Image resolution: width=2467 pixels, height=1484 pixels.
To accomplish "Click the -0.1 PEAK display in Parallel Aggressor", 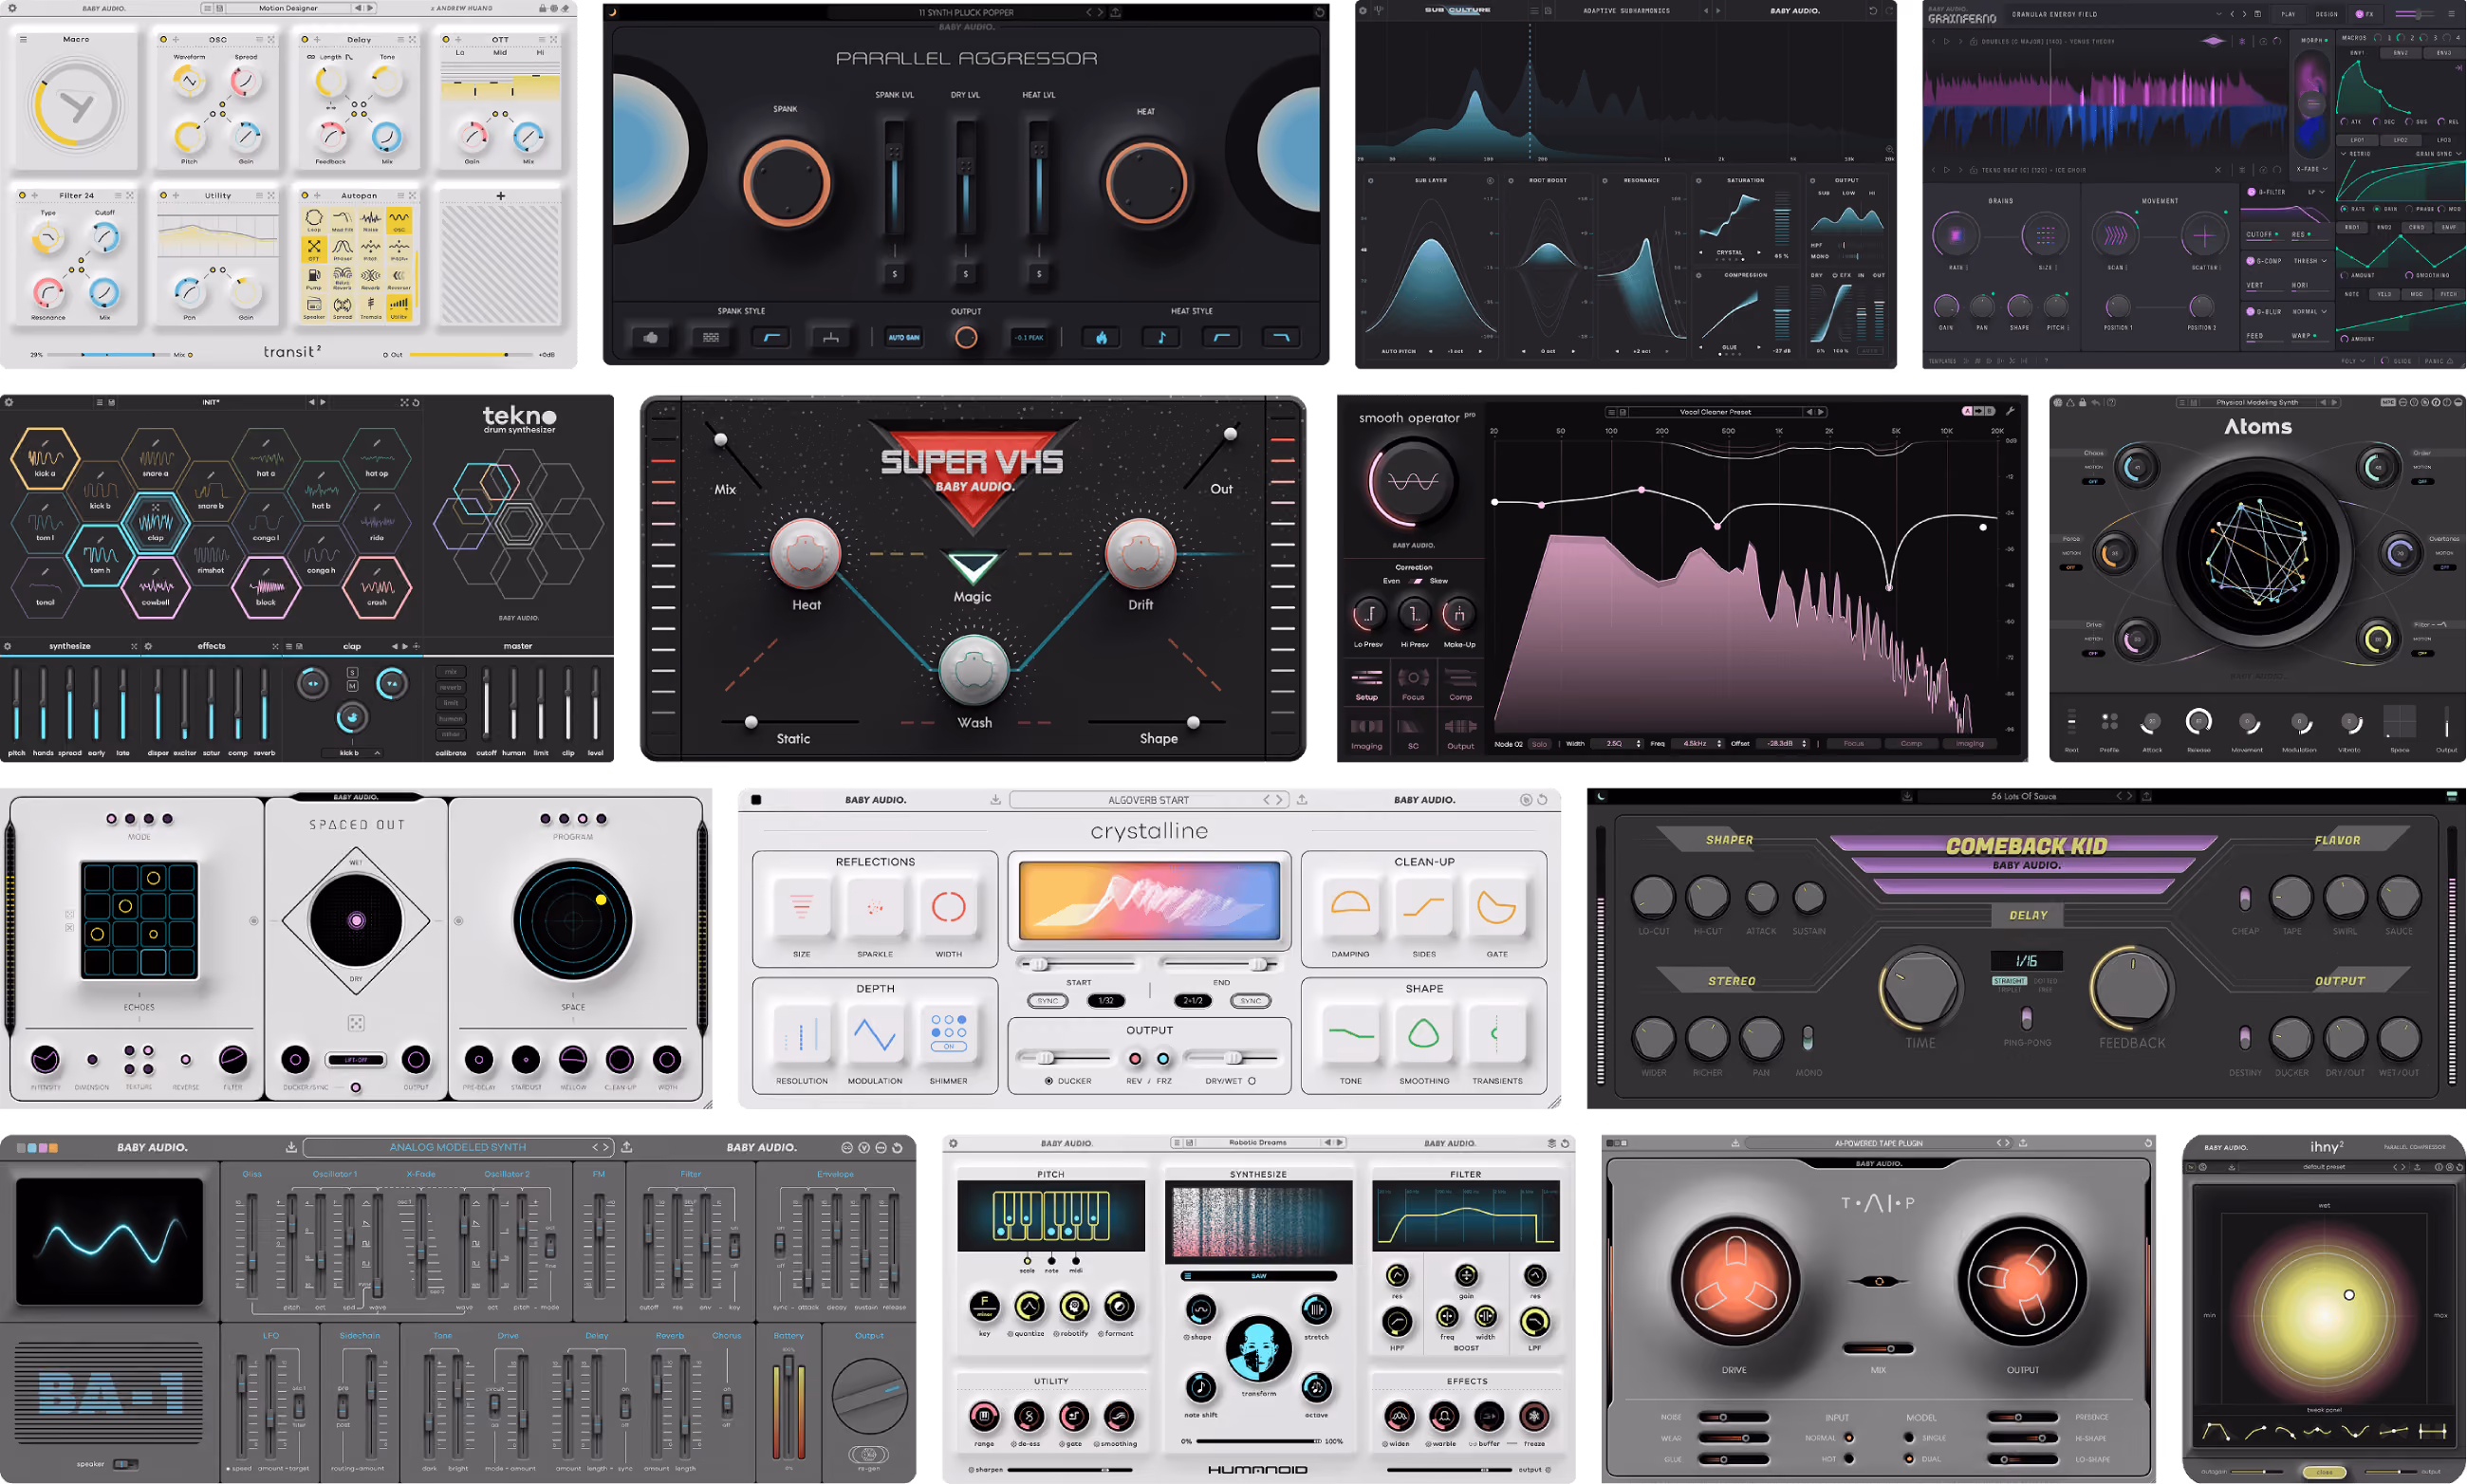I will pos(1029,338).
